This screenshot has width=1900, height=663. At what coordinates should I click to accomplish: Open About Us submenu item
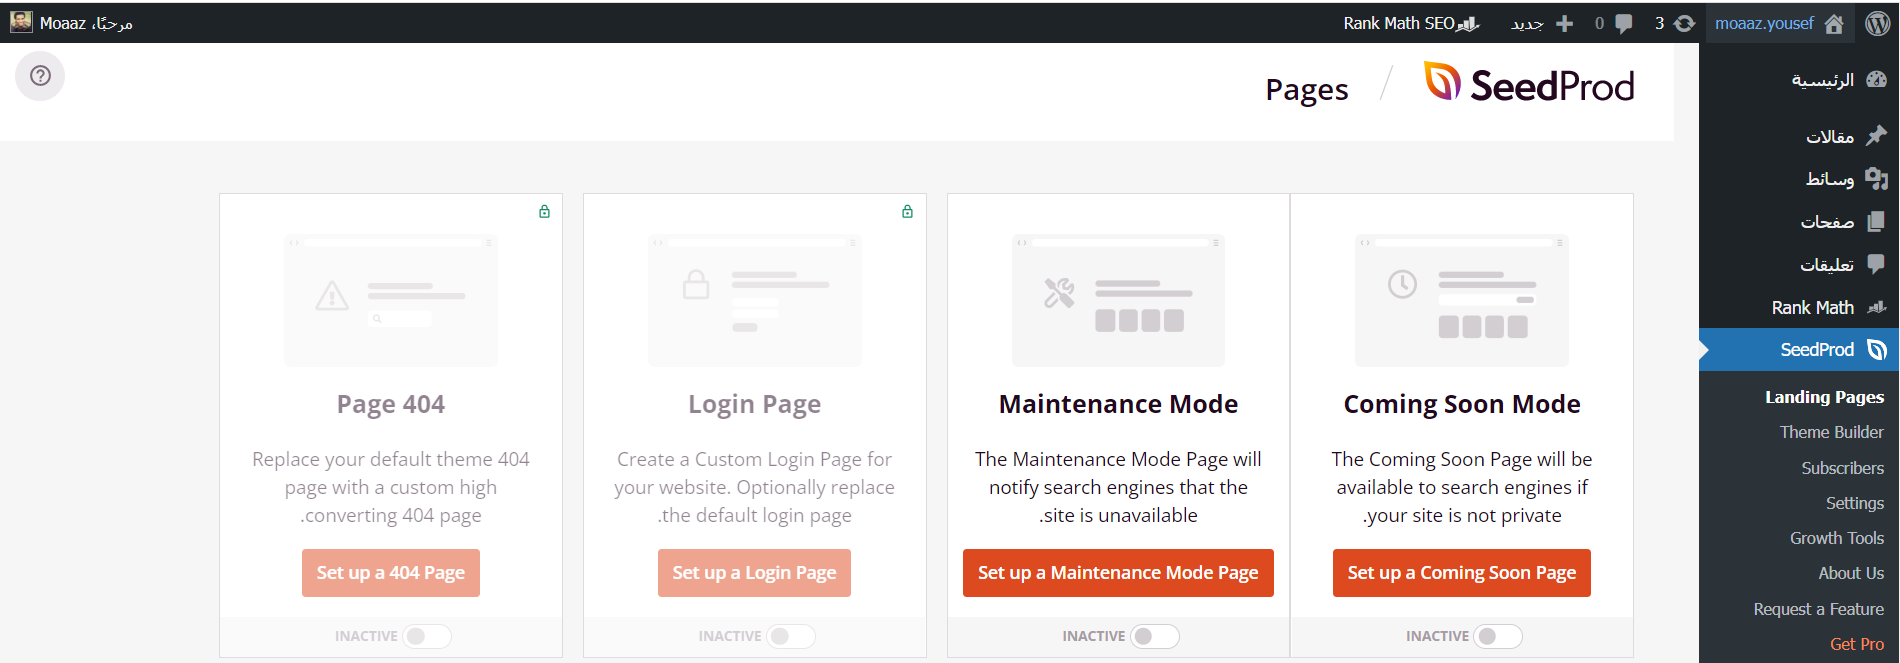1851,573
